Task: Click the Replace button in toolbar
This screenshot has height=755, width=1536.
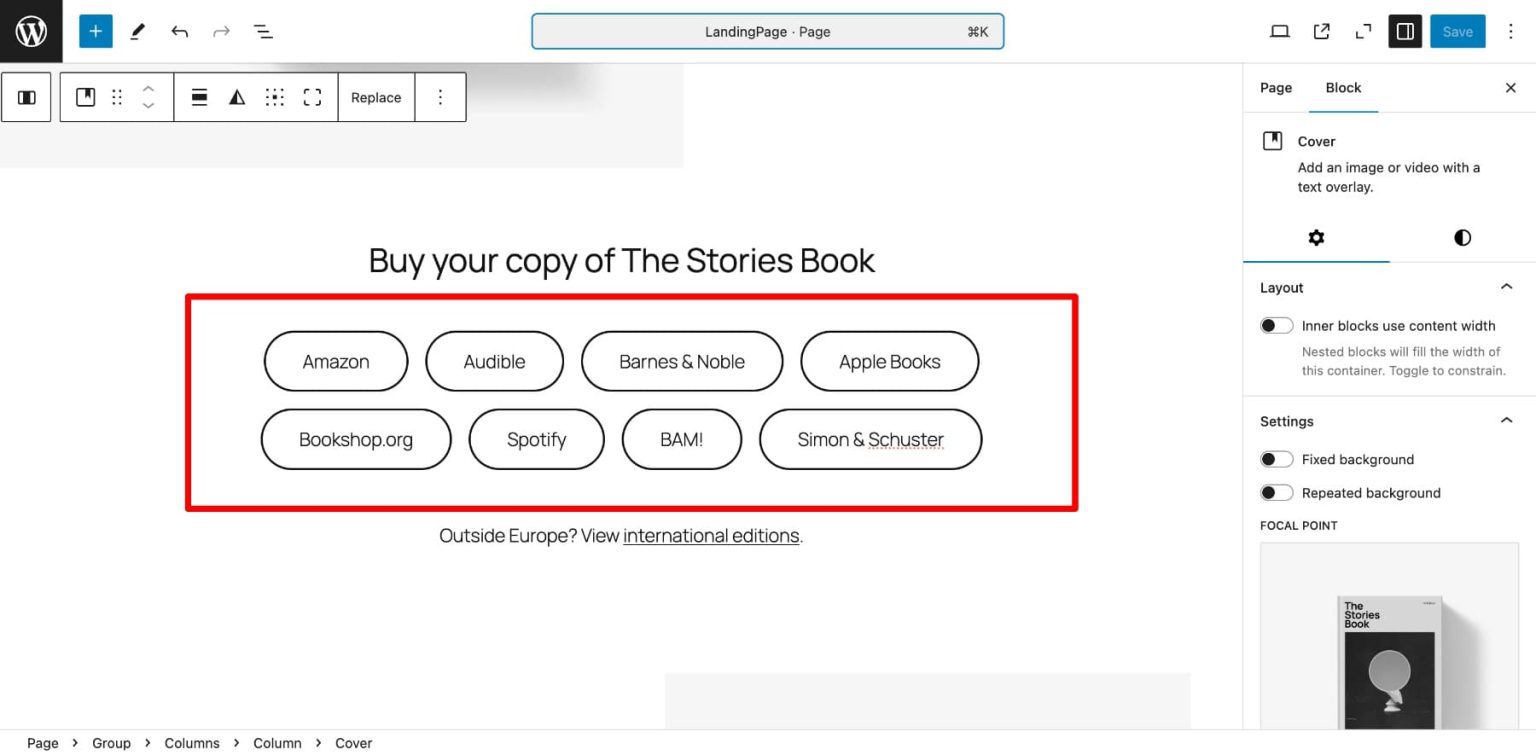Action: click(376, 97)
